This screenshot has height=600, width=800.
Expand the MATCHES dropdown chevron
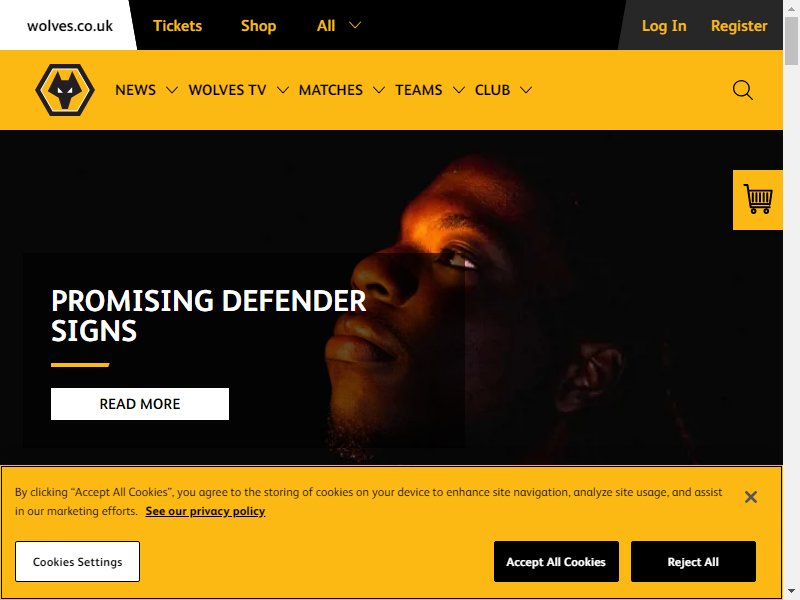tap(379, 90)
